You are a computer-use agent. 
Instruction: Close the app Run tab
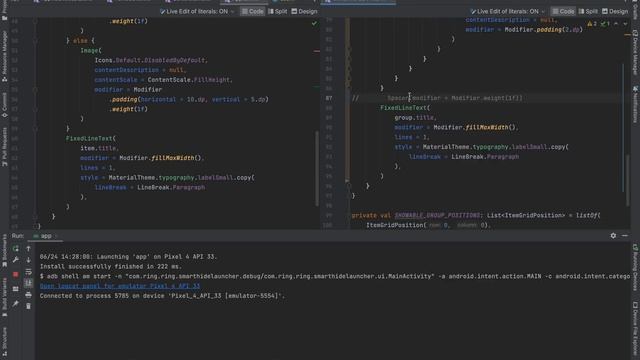pyautogui.click(x=56, y=236)
